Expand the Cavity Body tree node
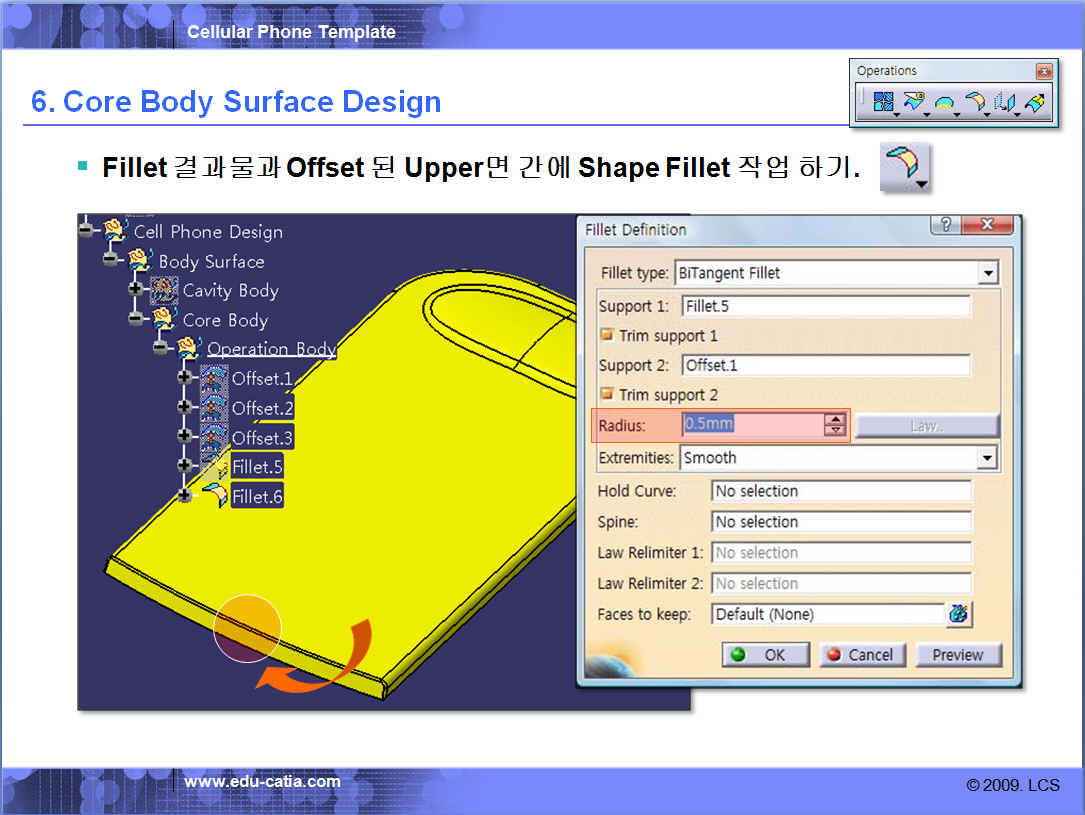Image resolution: width=1085 pixels, height=815 pixels. [136, 290]
